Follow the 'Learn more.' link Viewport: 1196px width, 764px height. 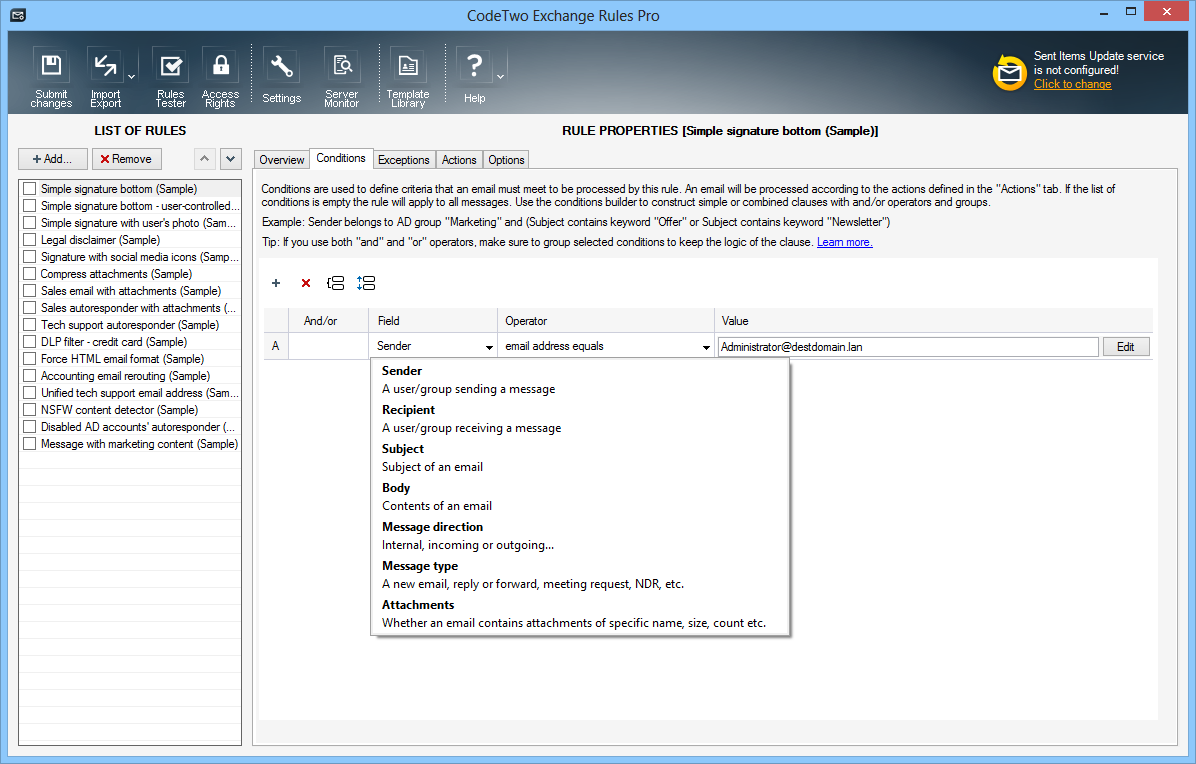(844, 242)
